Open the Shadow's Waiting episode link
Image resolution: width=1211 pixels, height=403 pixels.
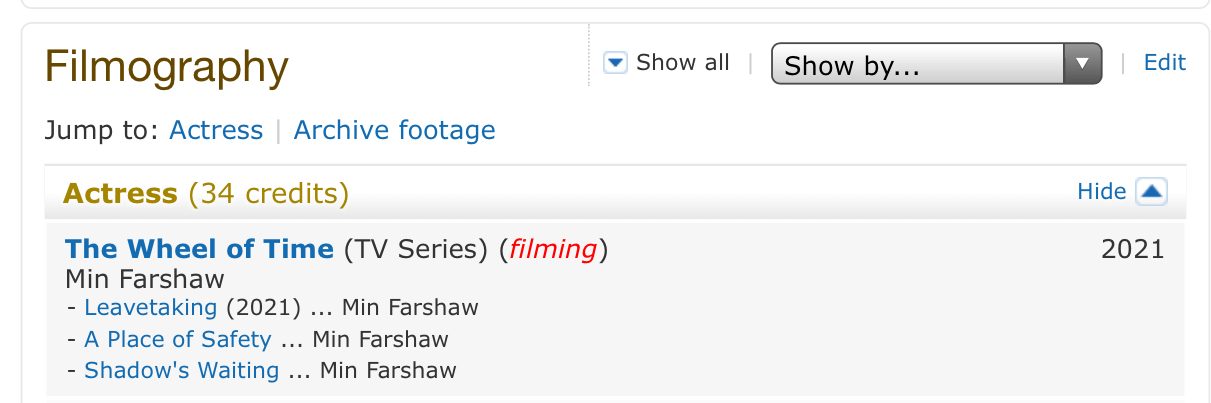[x=182, y=371]
